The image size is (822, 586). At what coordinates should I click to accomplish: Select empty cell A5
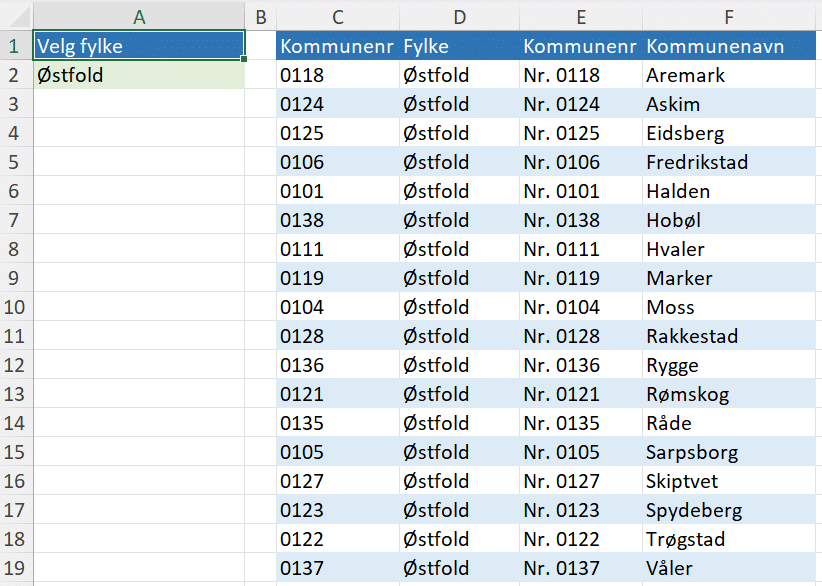click(x=139, y=162)
